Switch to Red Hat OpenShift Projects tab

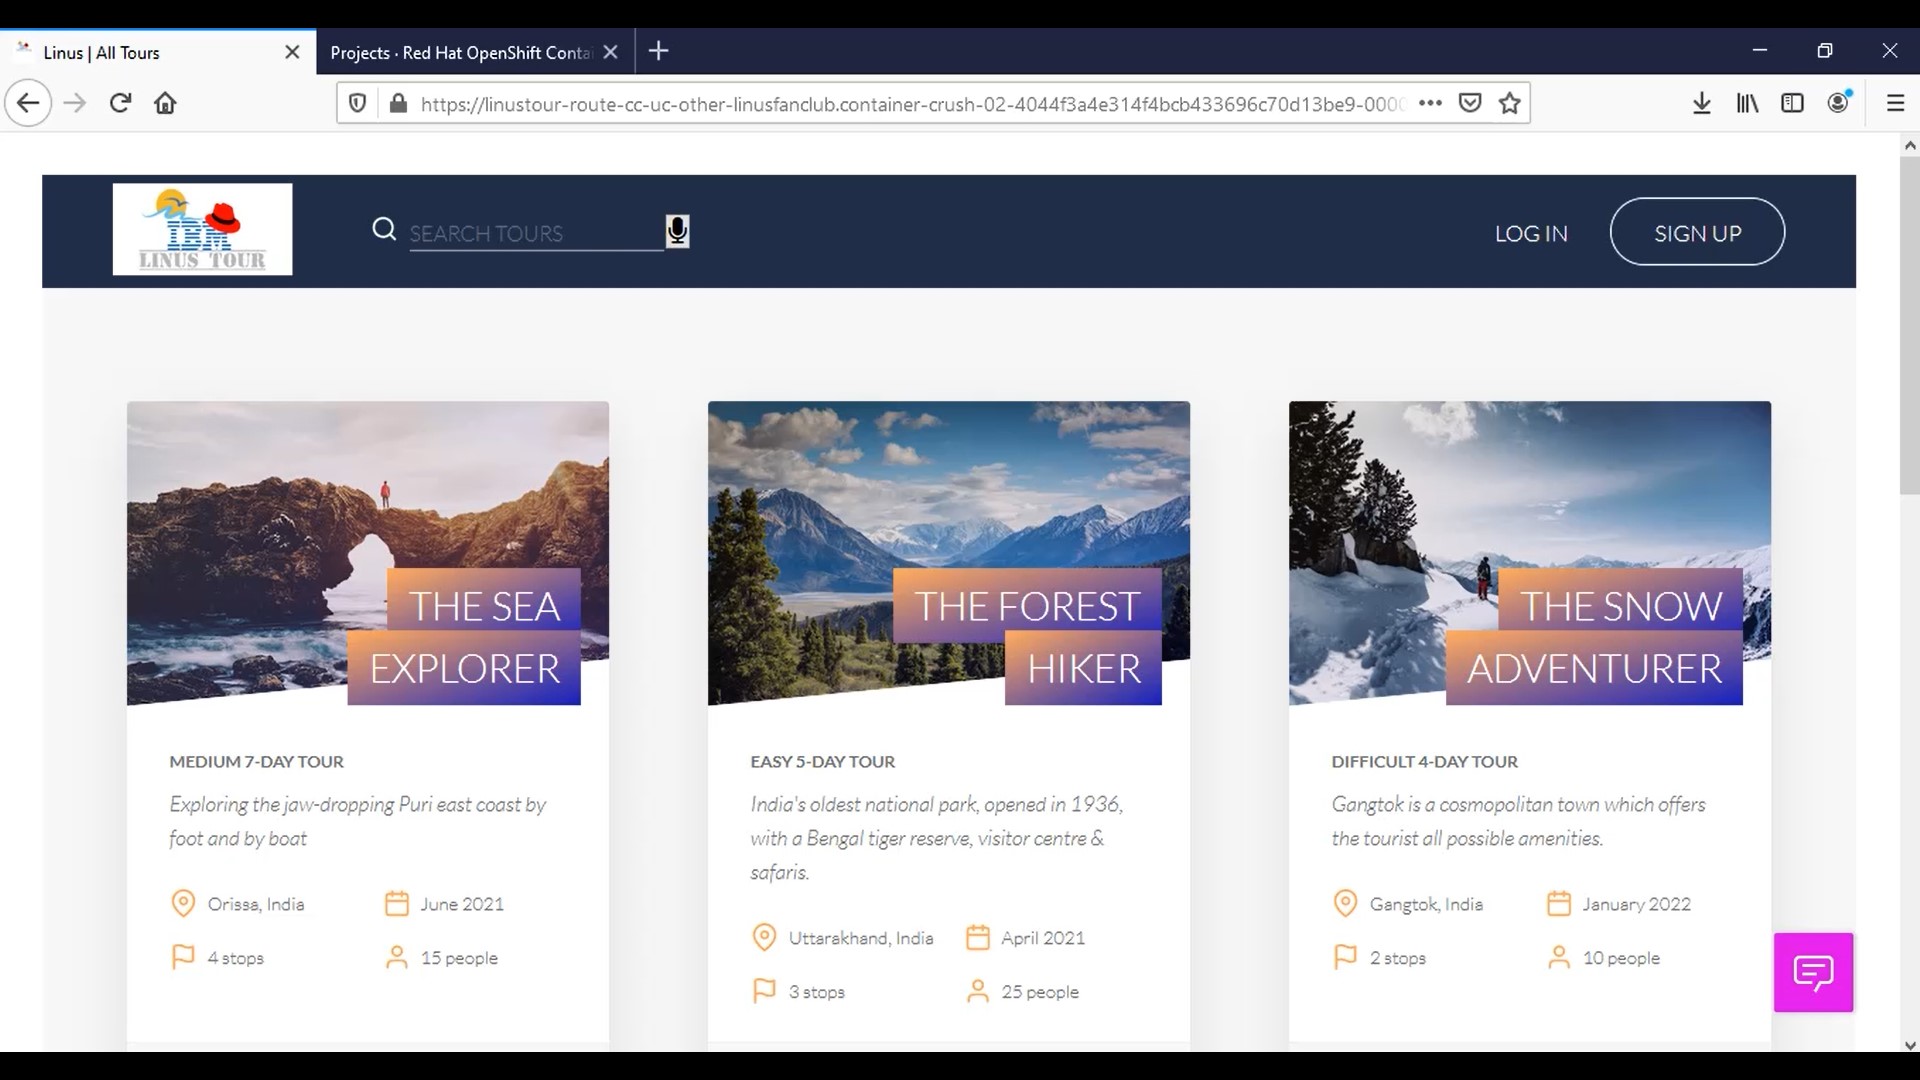(x=460, y=52)
